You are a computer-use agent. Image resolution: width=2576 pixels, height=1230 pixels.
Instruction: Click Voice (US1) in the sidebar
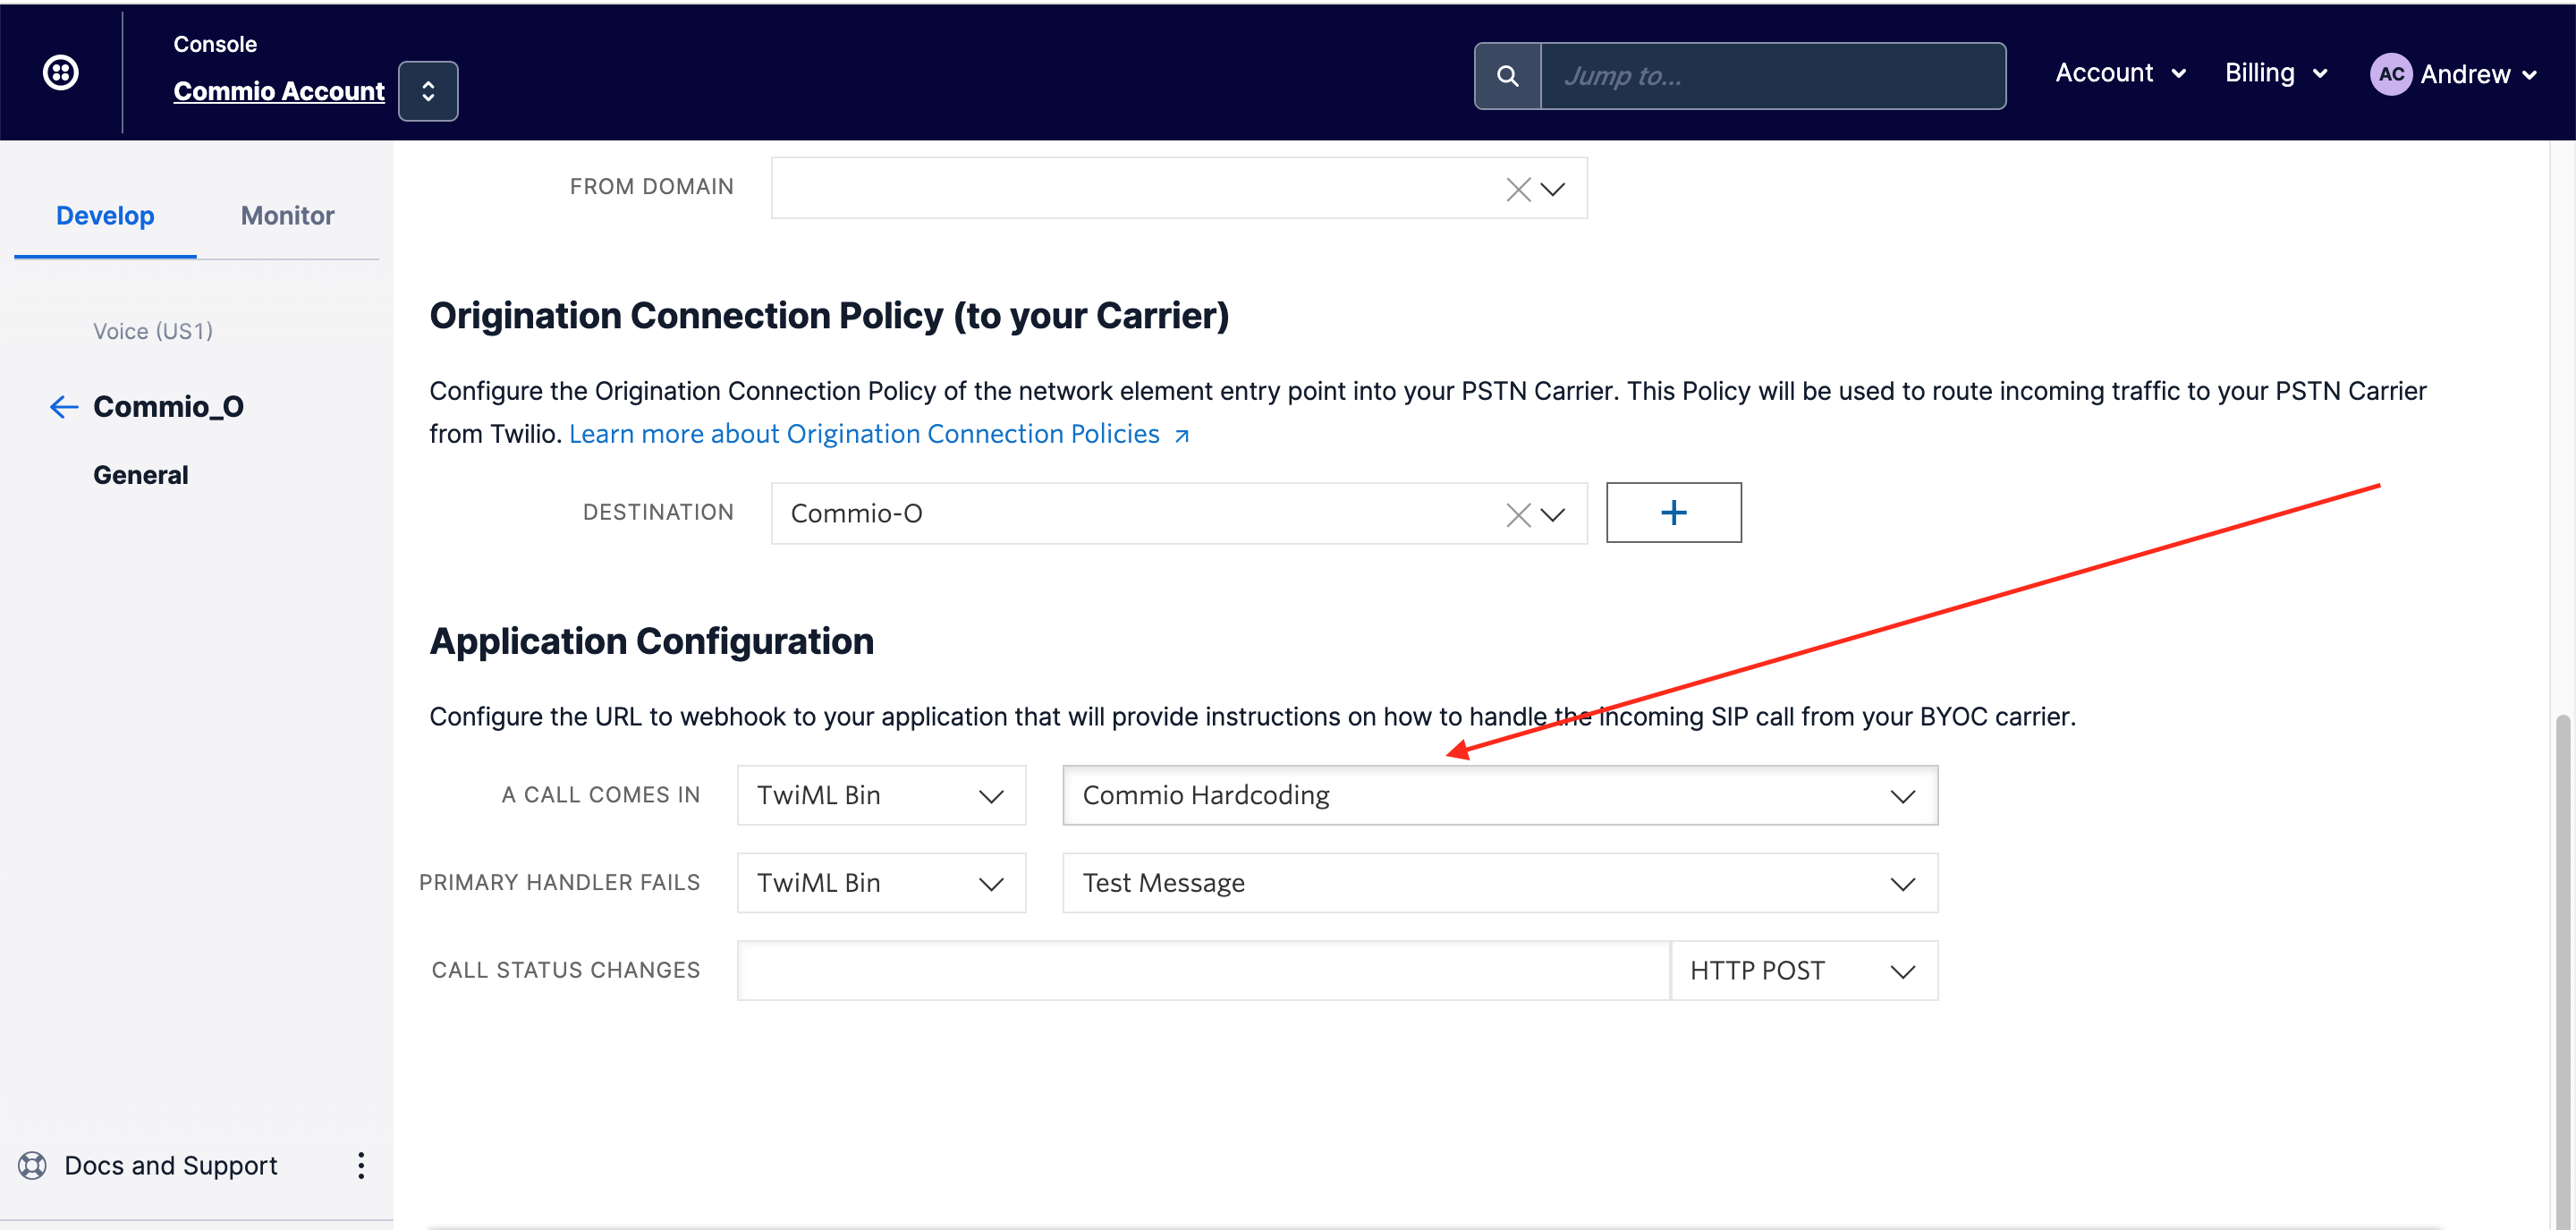pos(153,331)
